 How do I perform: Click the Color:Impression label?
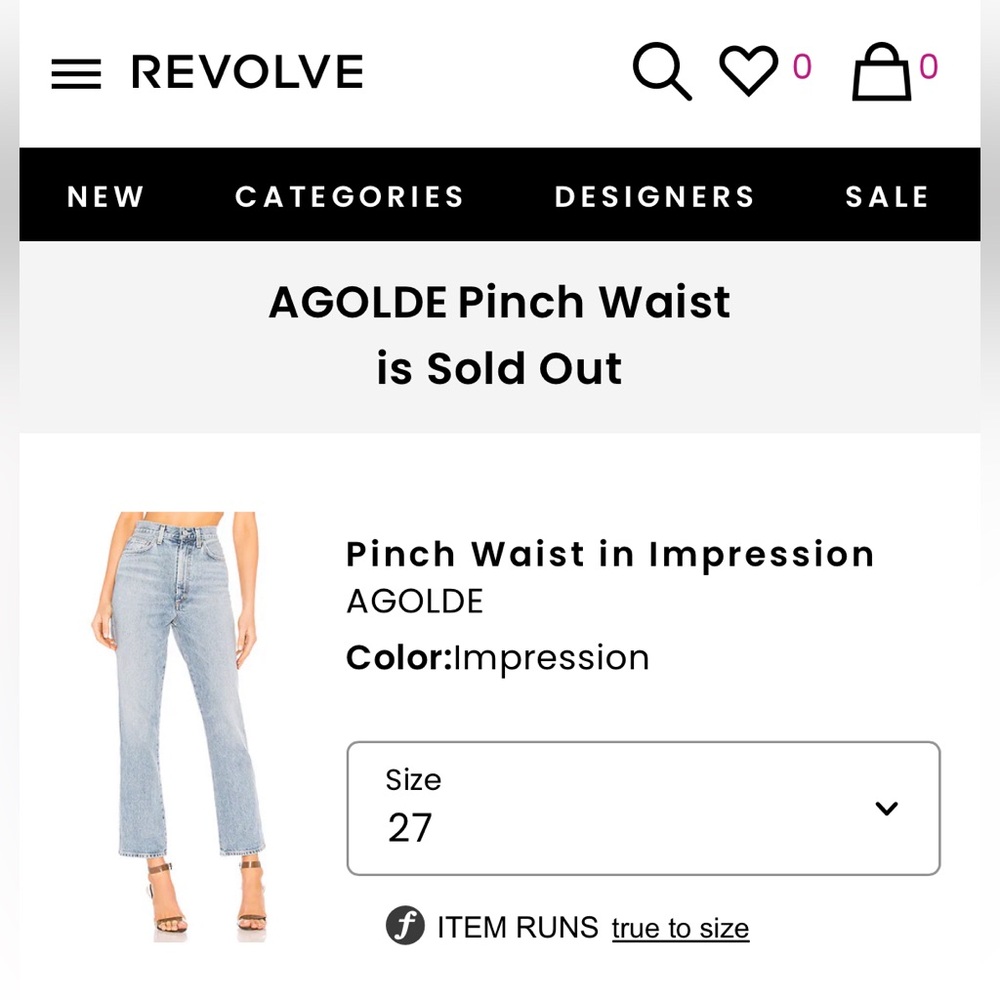pyautogui.click(x=497, y=657)
